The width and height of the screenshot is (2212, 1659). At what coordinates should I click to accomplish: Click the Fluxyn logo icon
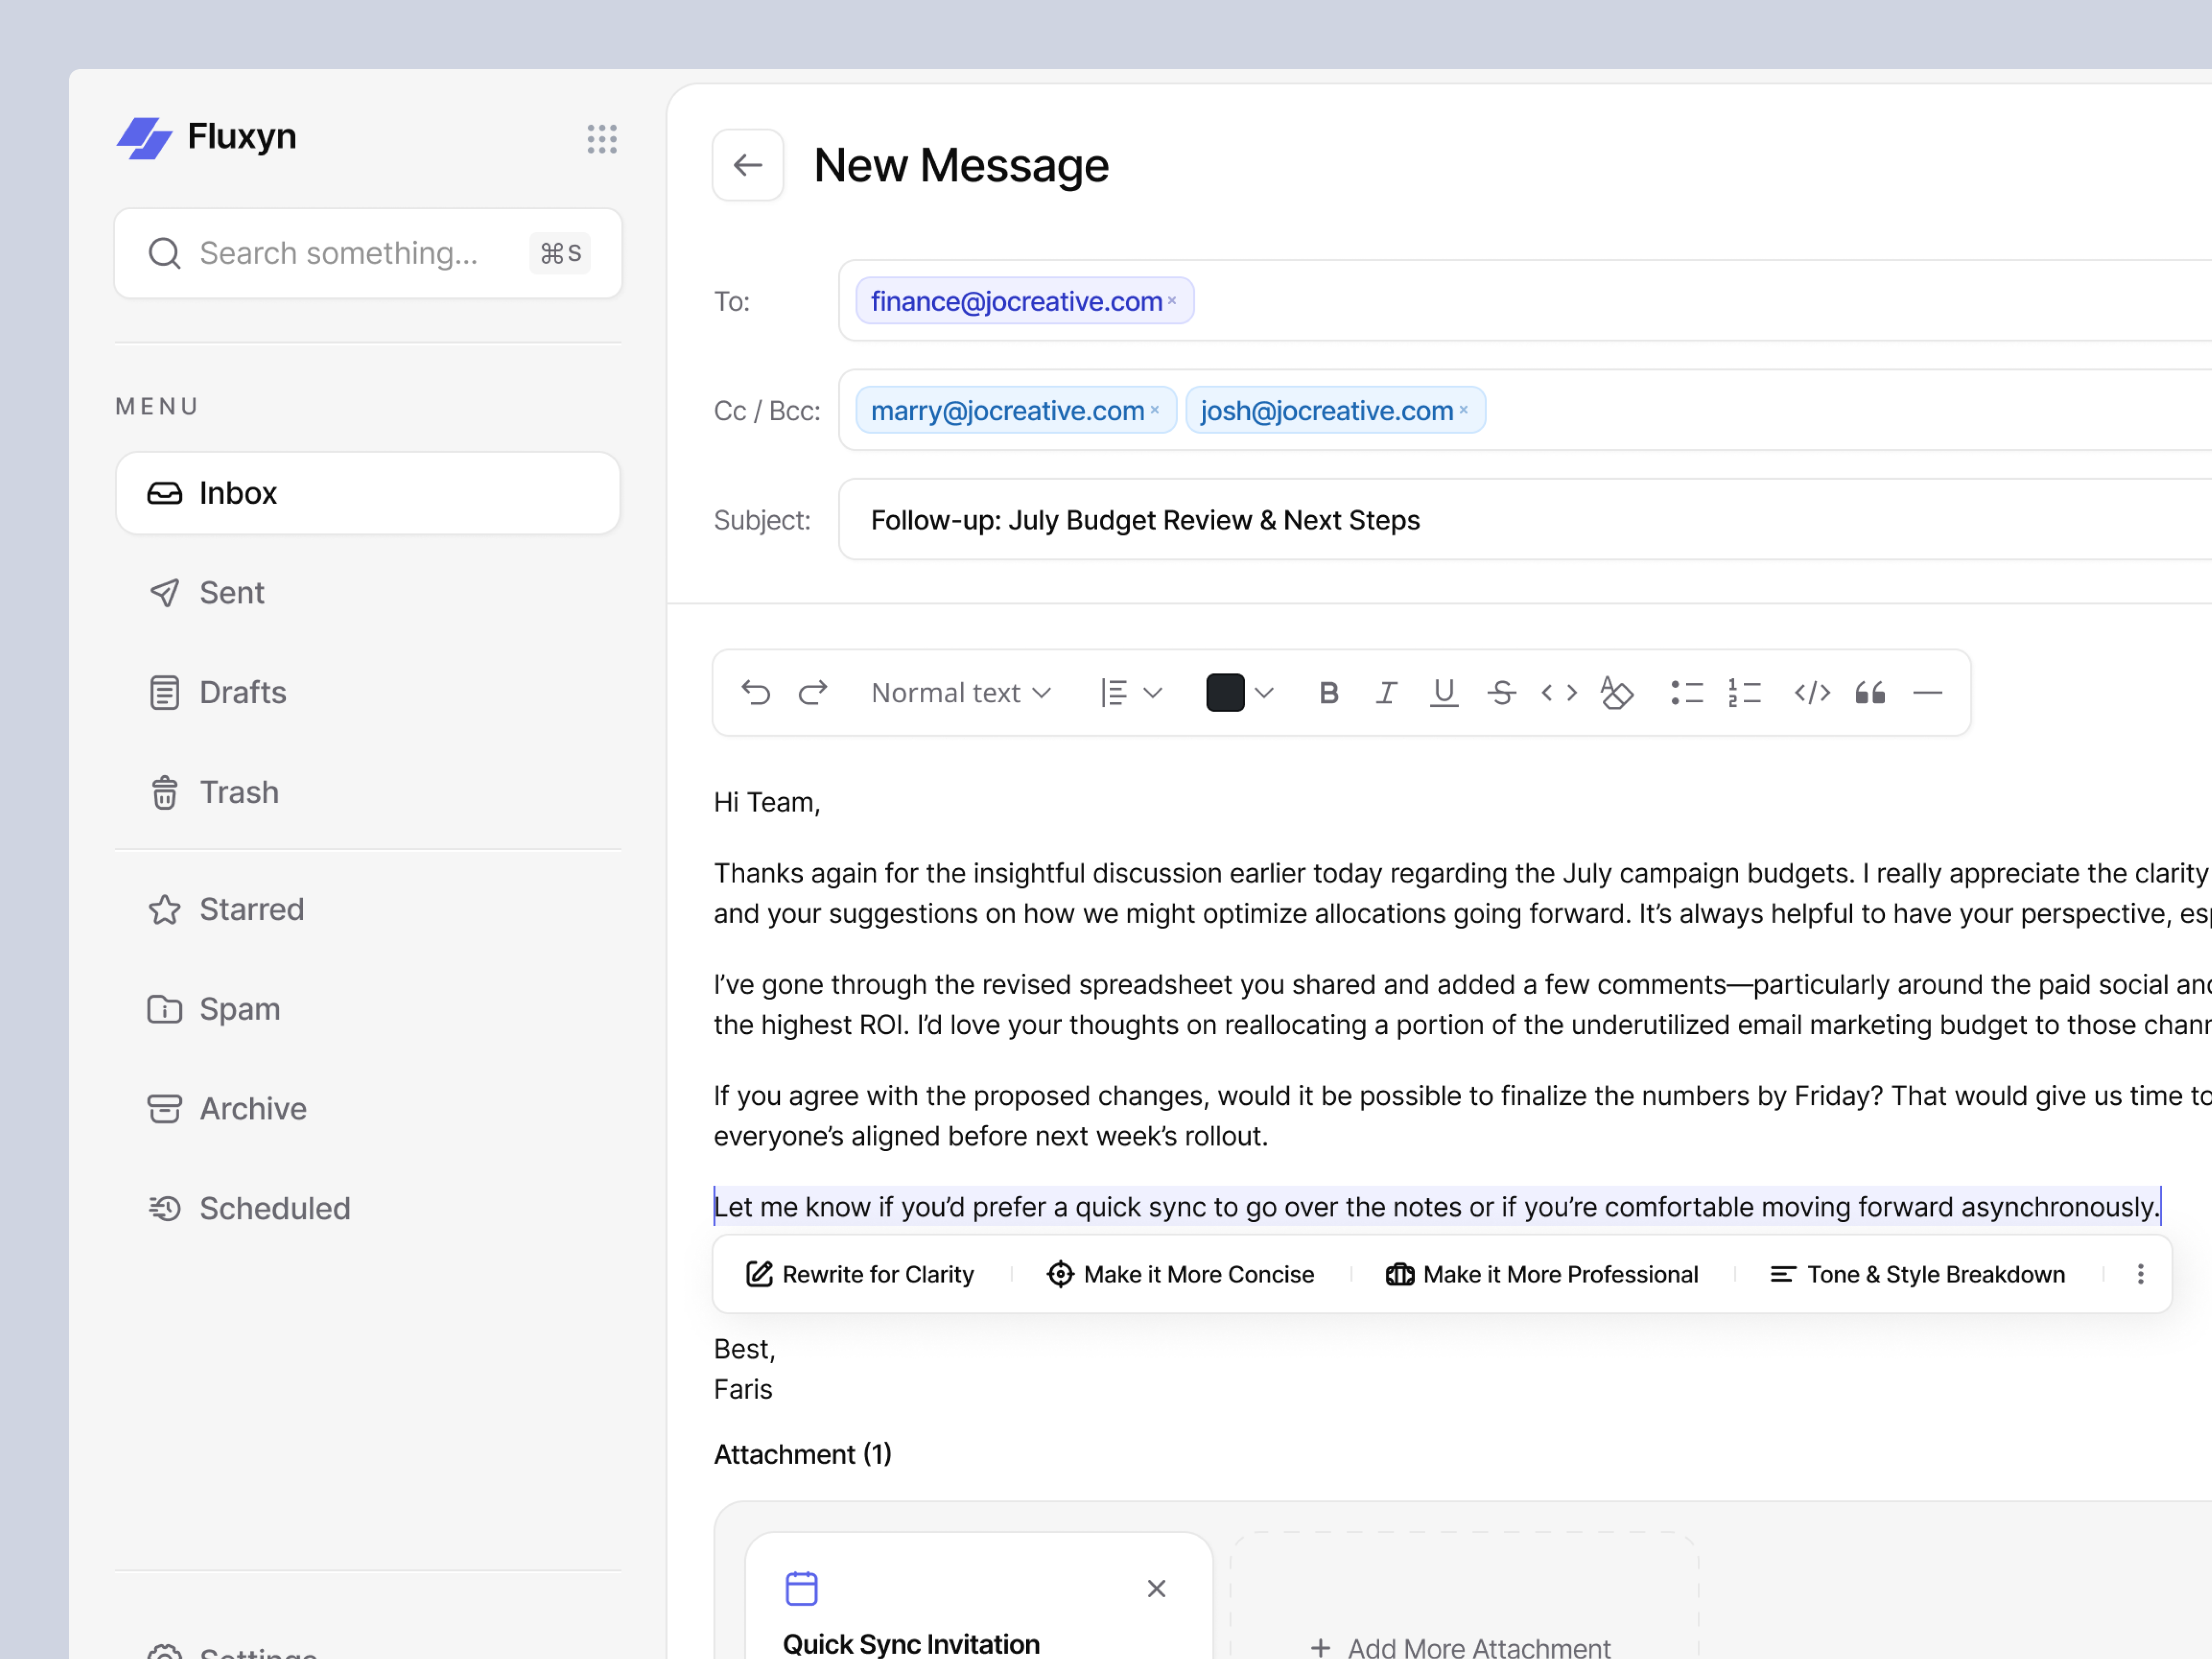pyautogui.click(x=145, y=138)
